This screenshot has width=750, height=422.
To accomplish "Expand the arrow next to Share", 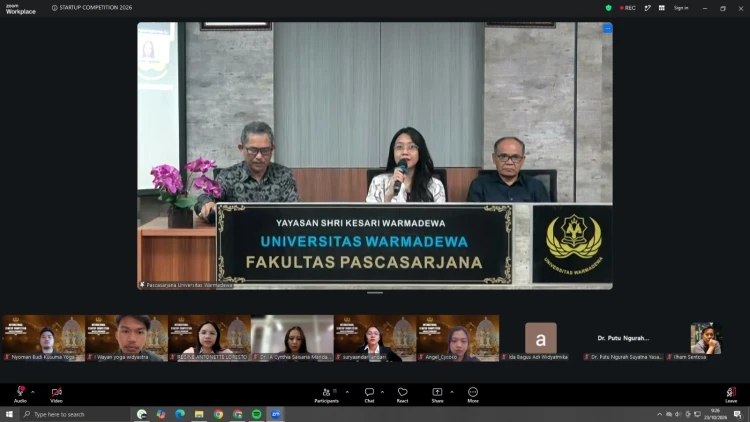I will [452, 392].
